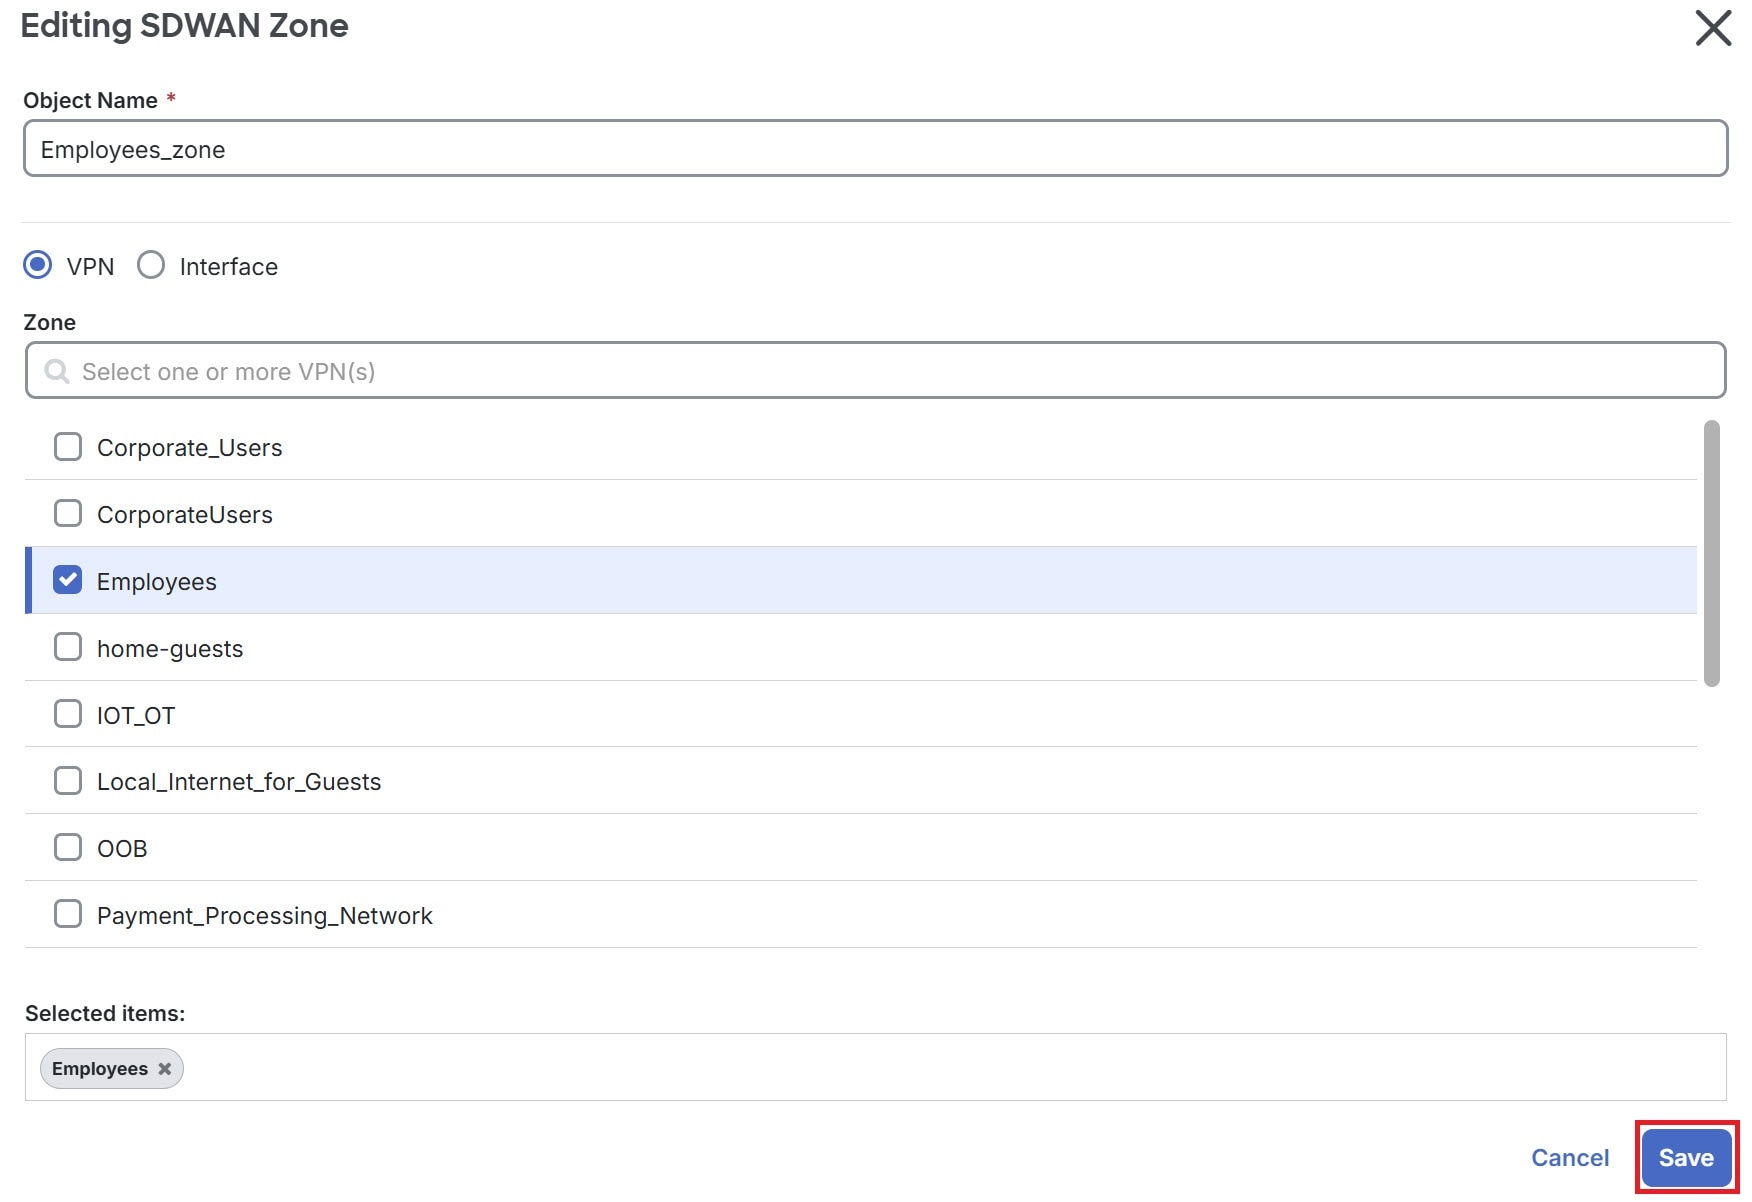1752x1202 pixels.
Task: Select the home-guests zone checkbox
Action: [x=67, y=647]
